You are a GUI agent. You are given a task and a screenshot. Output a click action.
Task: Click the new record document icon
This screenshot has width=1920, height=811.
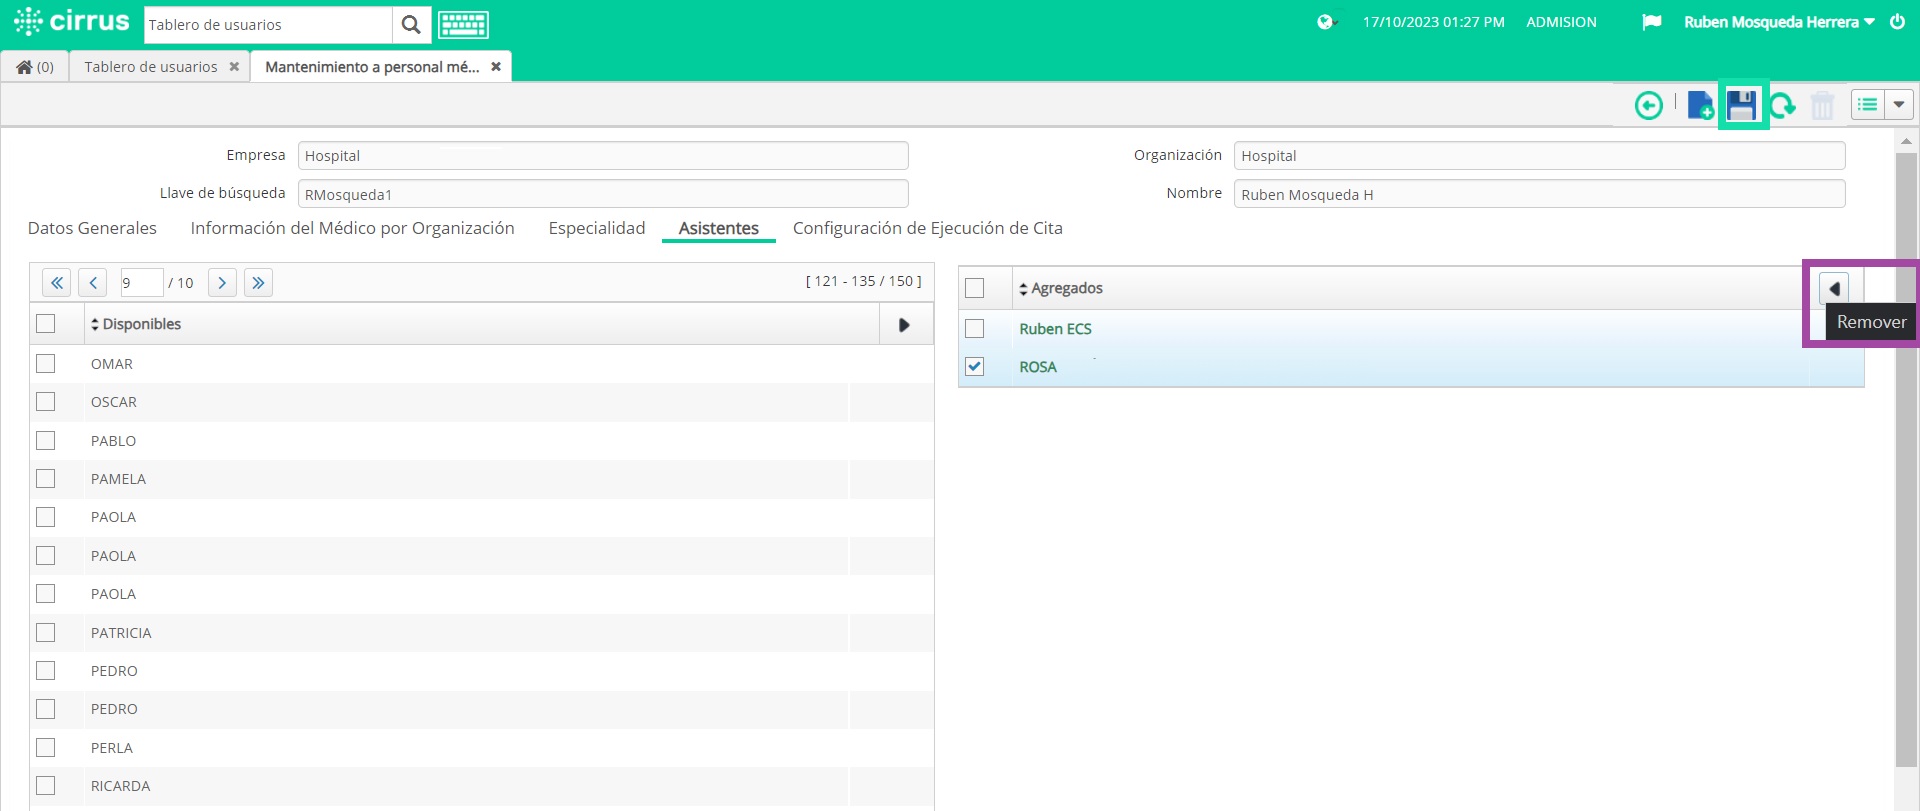point(1700,105)
